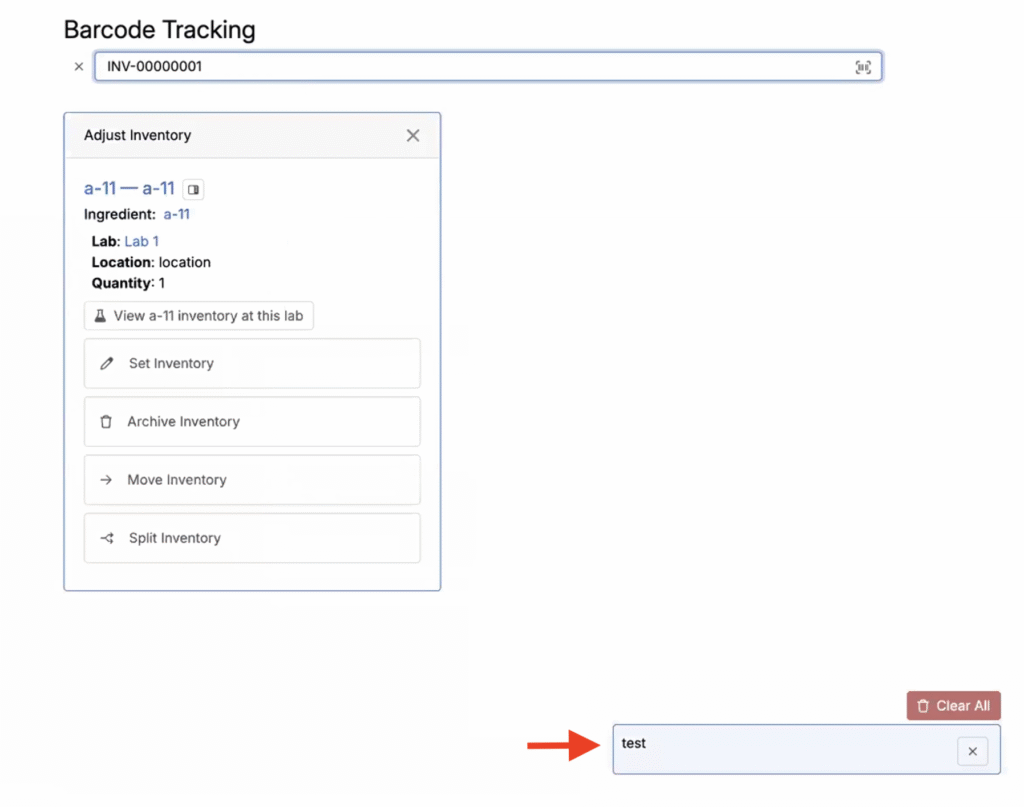The image size is (1024, 807).
Task: Choose Archive Inventory action
Action: tap(252, 421)
